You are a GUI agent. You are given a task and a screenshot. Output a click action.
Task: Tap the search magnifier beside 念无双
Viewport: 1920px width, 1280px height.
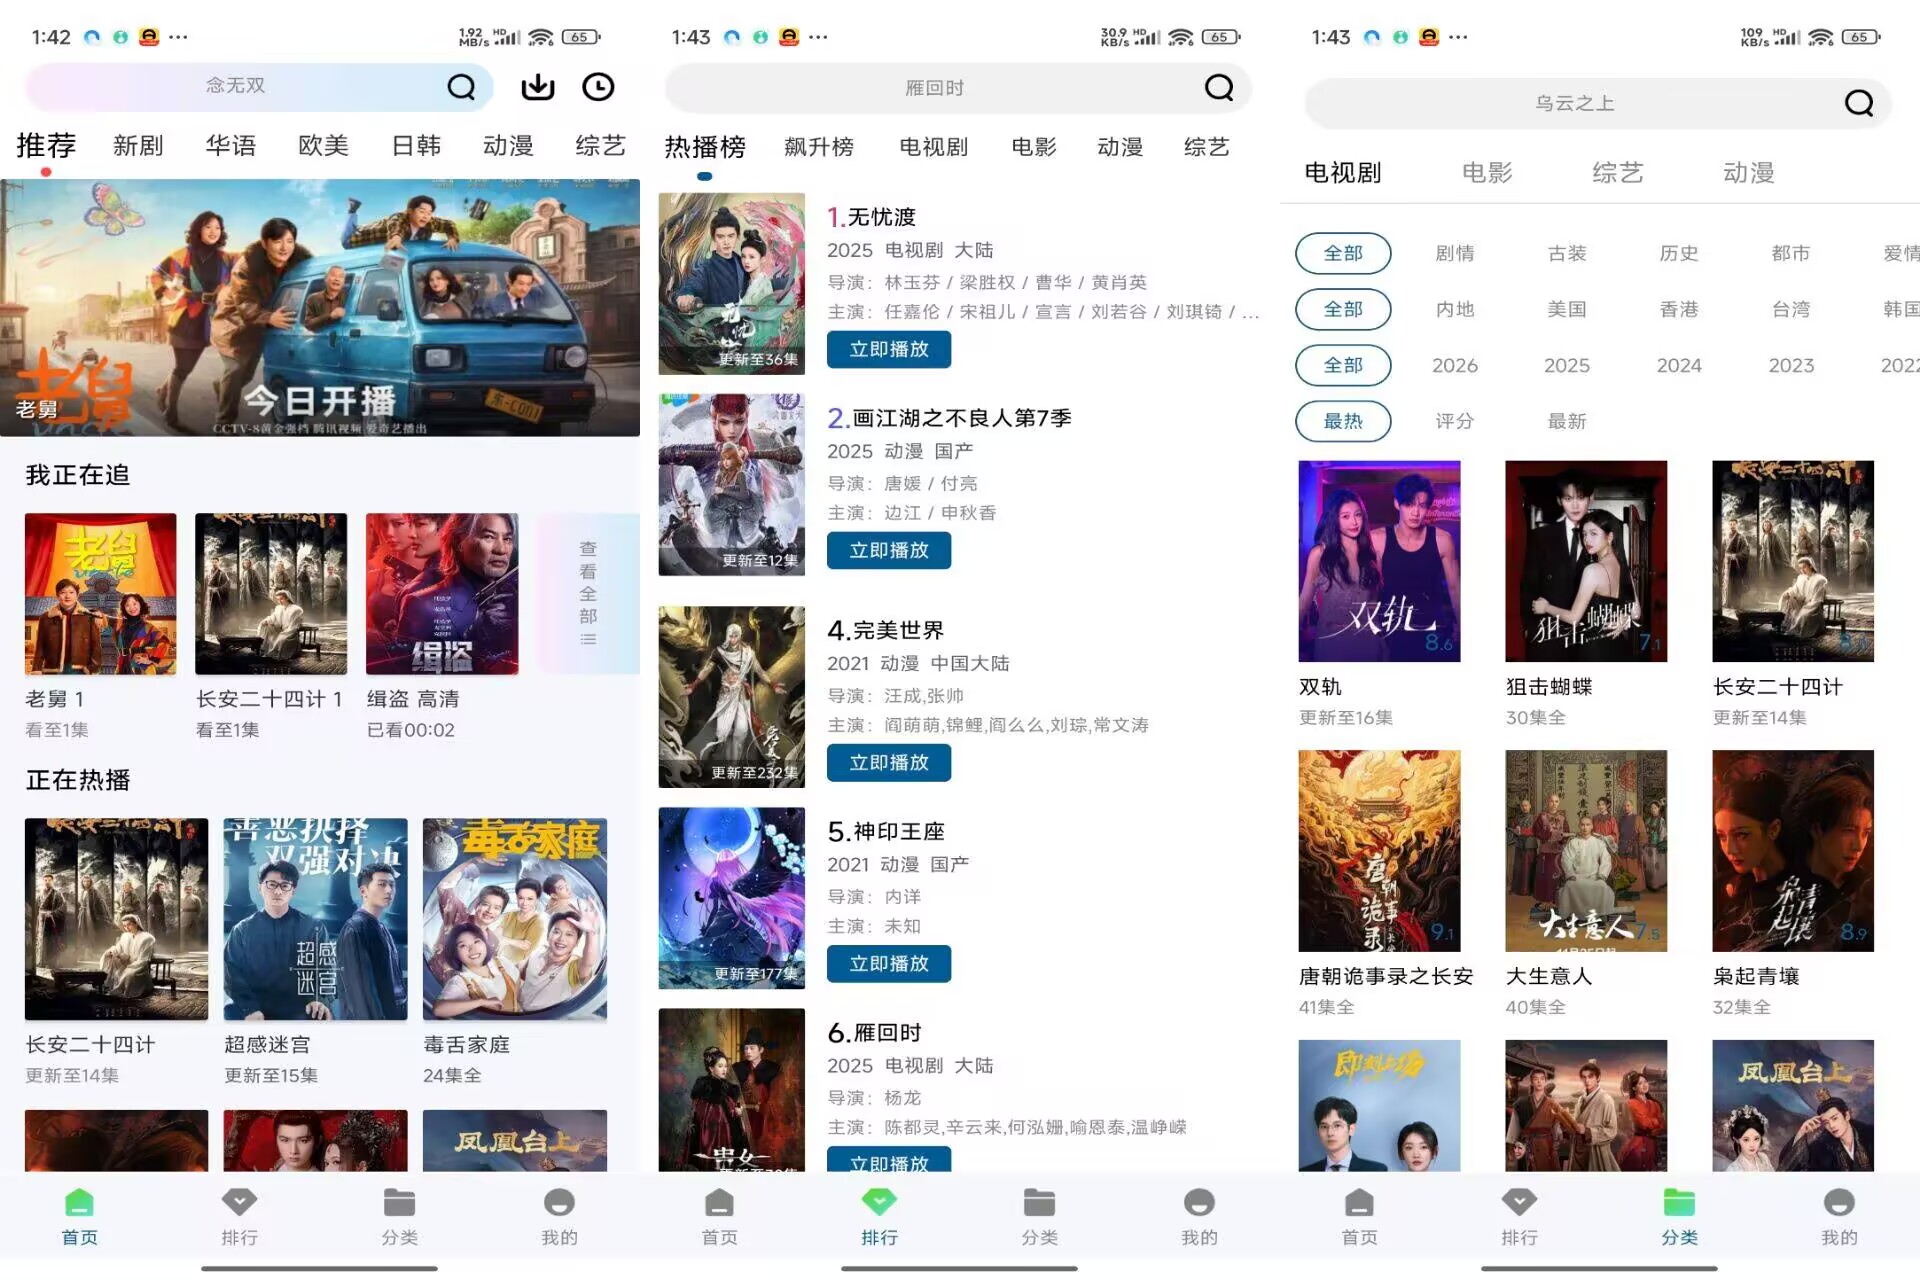(x=461, y=87)
